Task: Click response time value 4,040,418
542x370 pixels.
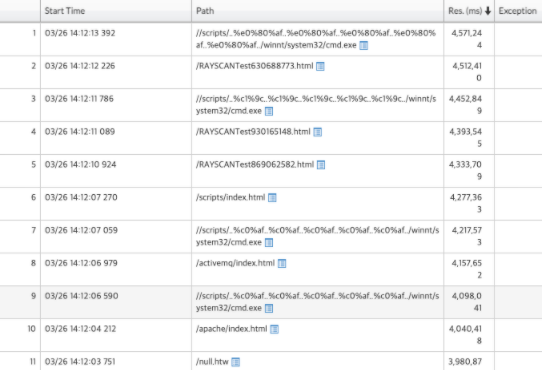Action: (466, 335)
